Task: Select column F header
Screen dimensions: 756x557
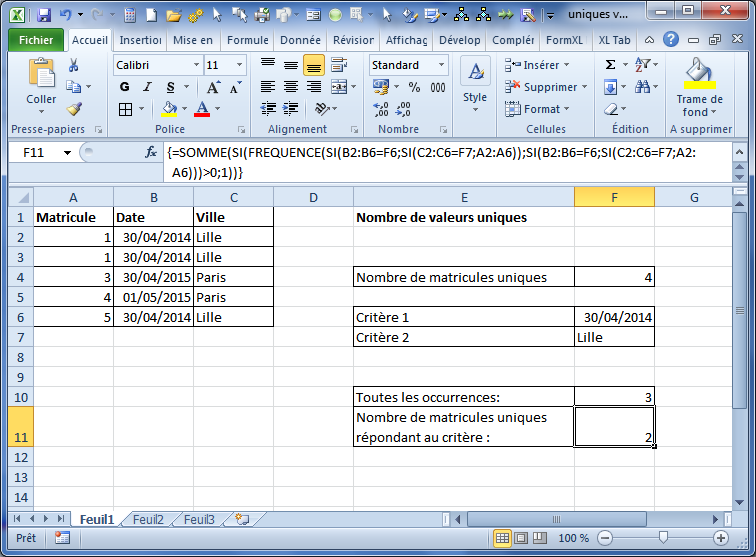Action: [614, 197]
